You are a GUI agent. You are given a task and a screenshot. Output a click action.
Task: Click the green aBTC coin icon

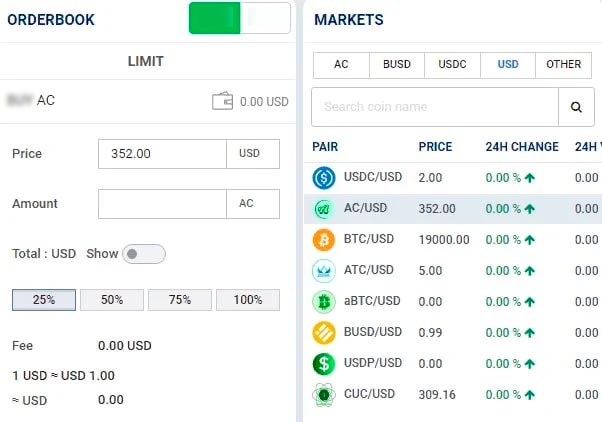(x=324, y=301)
